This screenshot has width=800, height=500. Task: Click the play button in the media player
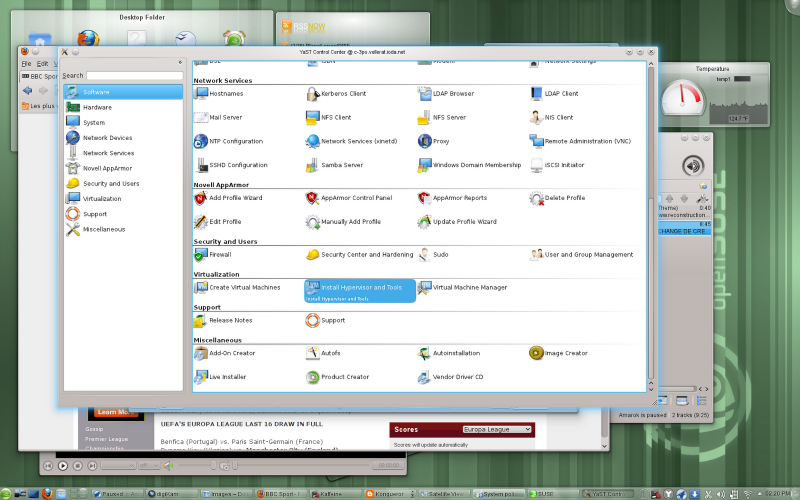(x=63, y=465)
